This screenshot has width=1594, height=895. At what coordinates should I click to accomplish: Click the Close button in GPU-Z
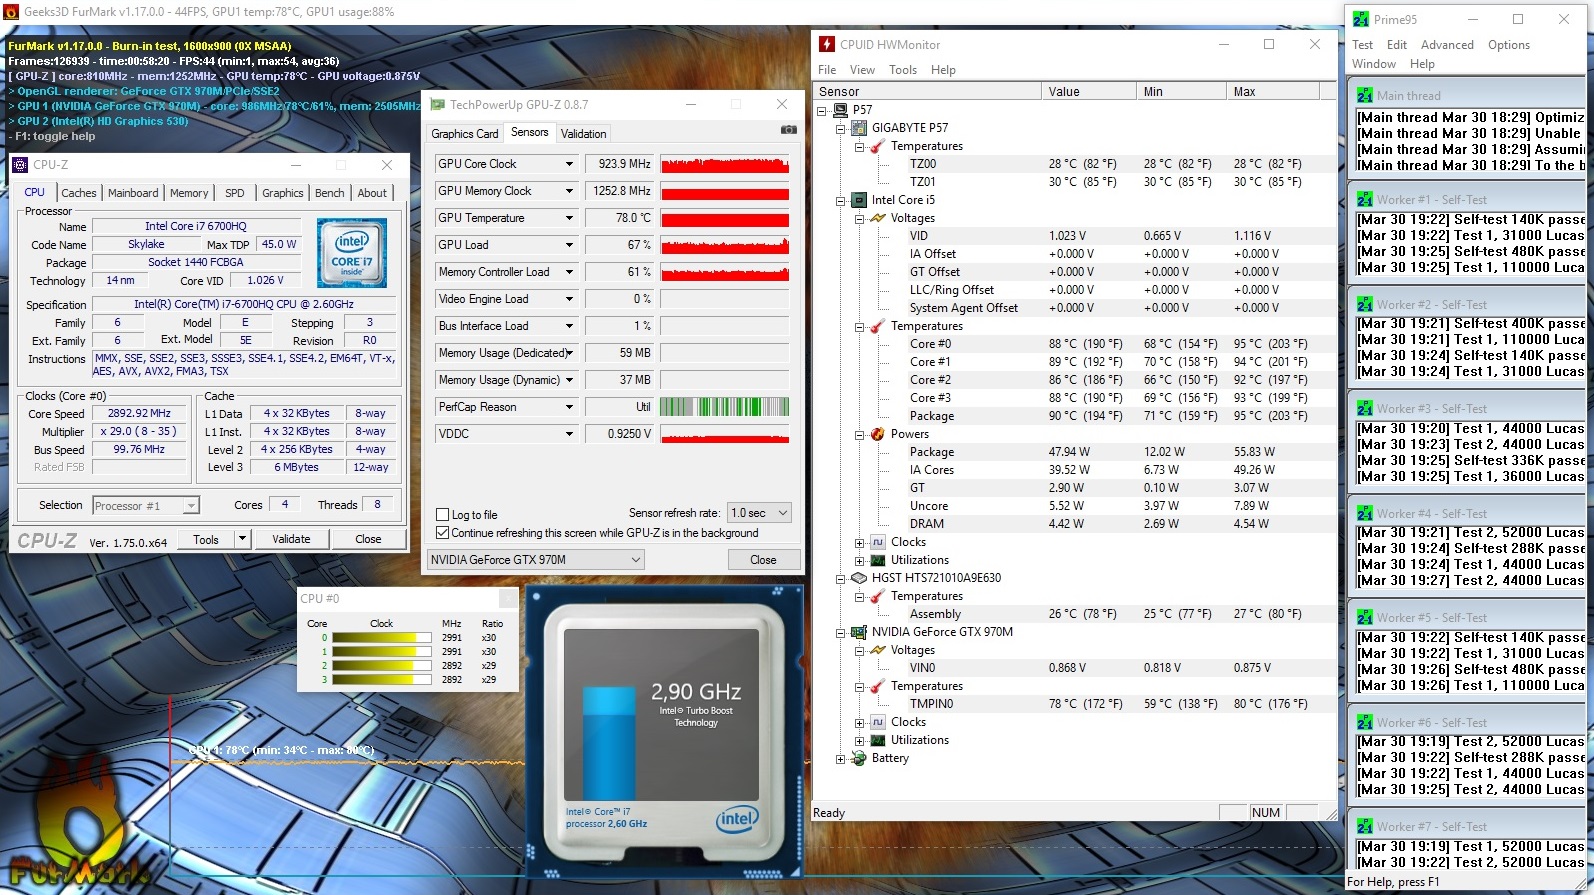coord(763,560)
